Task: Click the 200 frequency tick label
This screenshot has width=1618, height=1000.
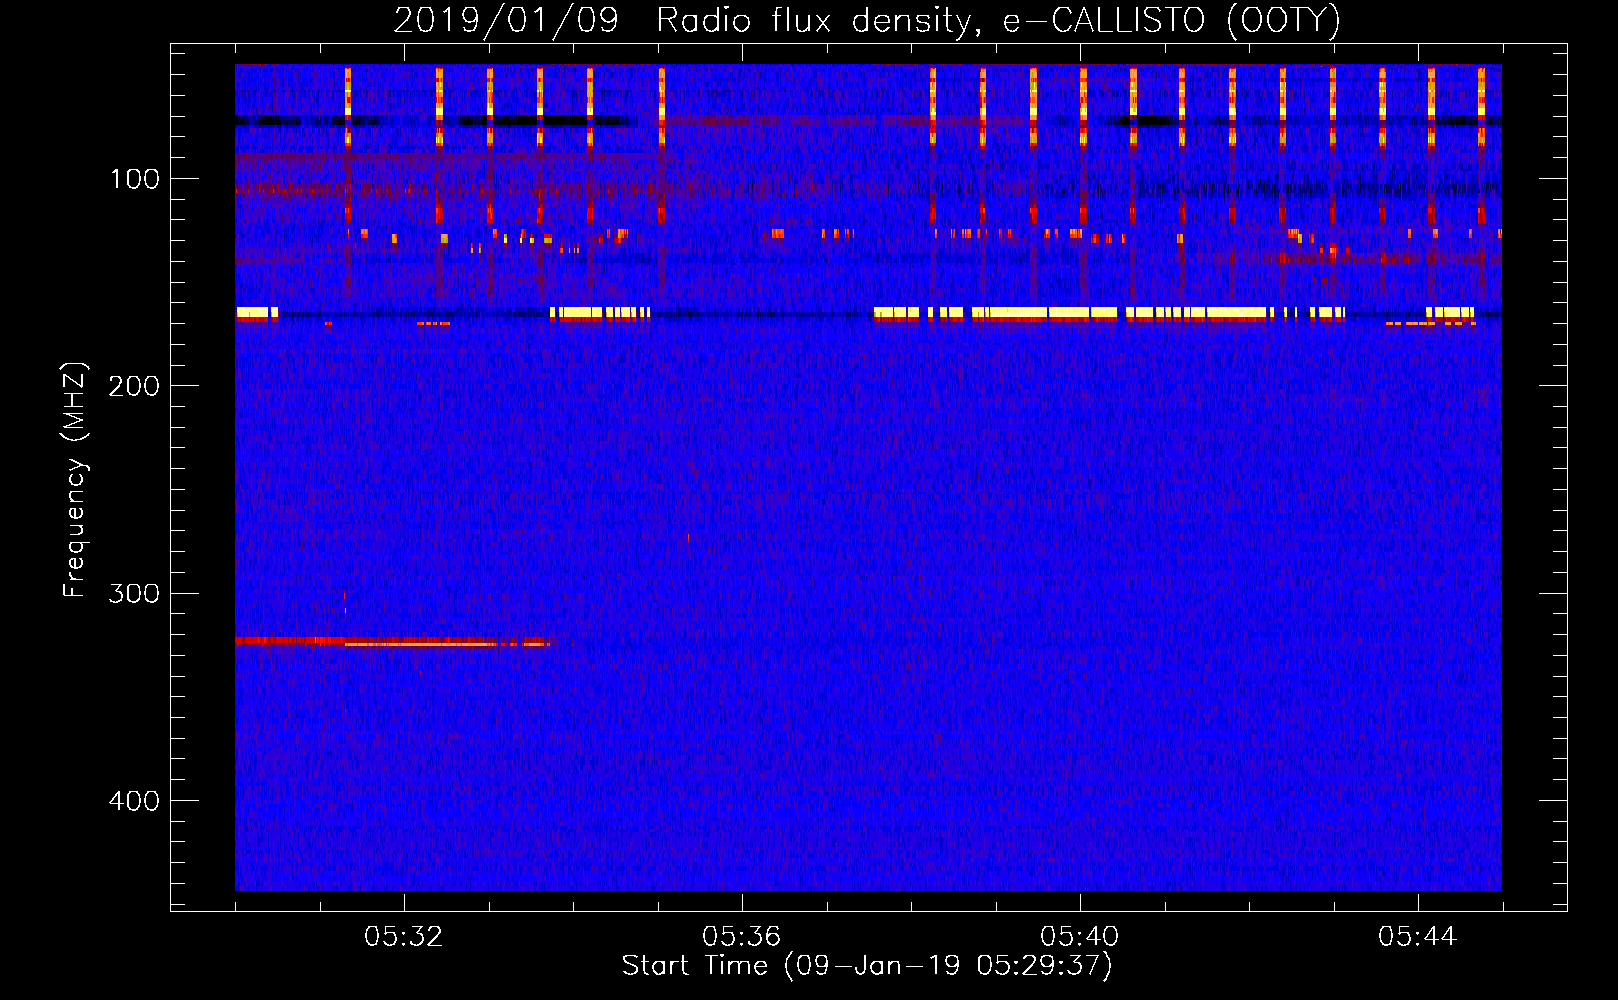Action: tap(134, 386)
